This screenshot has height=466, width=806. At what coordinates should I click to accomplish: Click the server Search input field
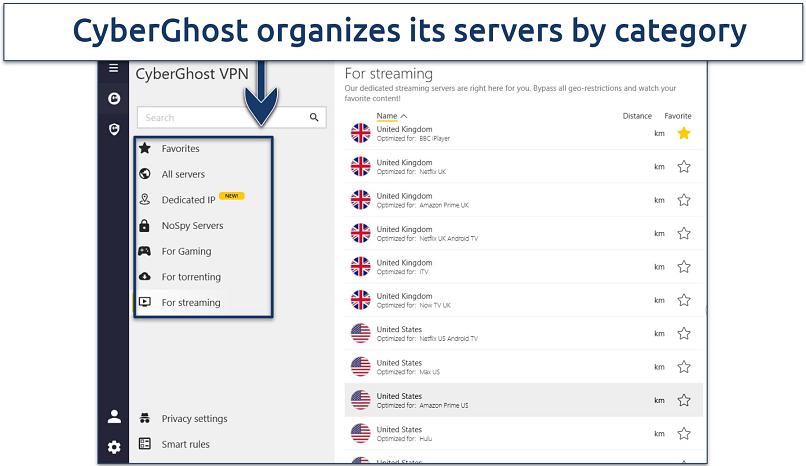pos(222,117)
